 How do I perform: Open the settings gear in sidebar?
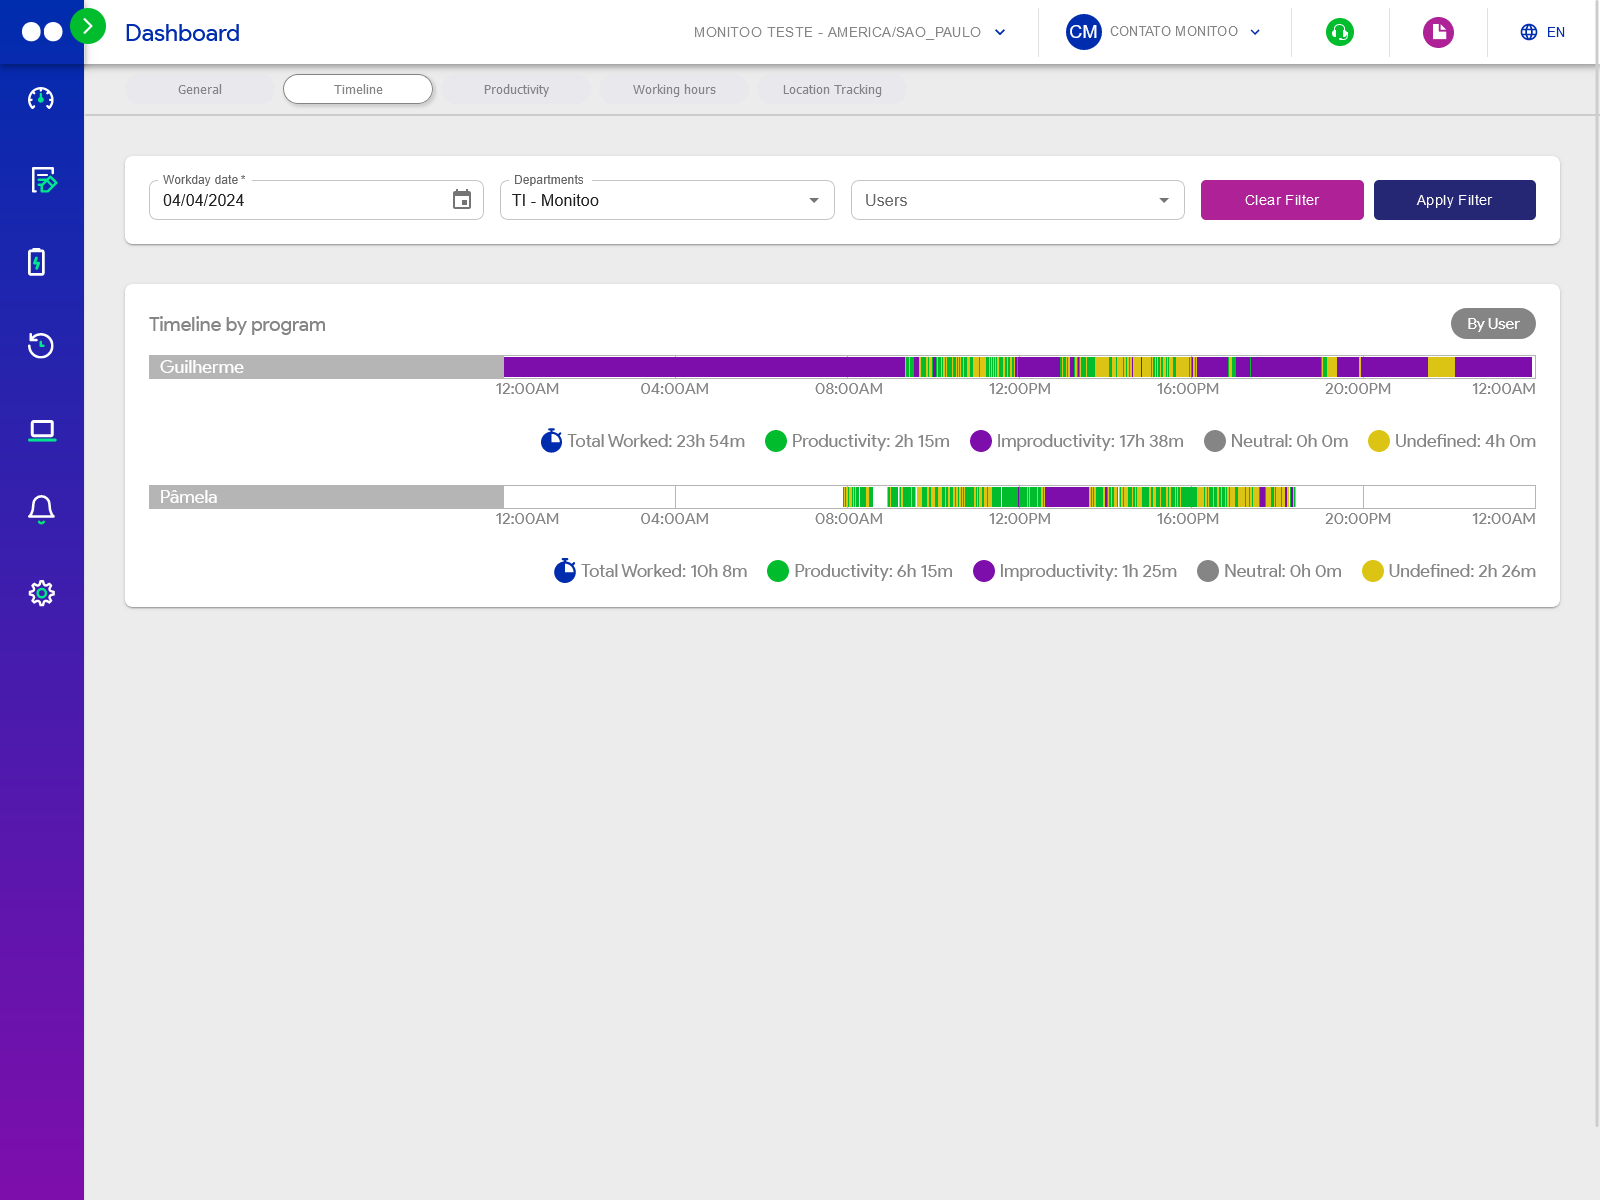(x=41, y=593)
